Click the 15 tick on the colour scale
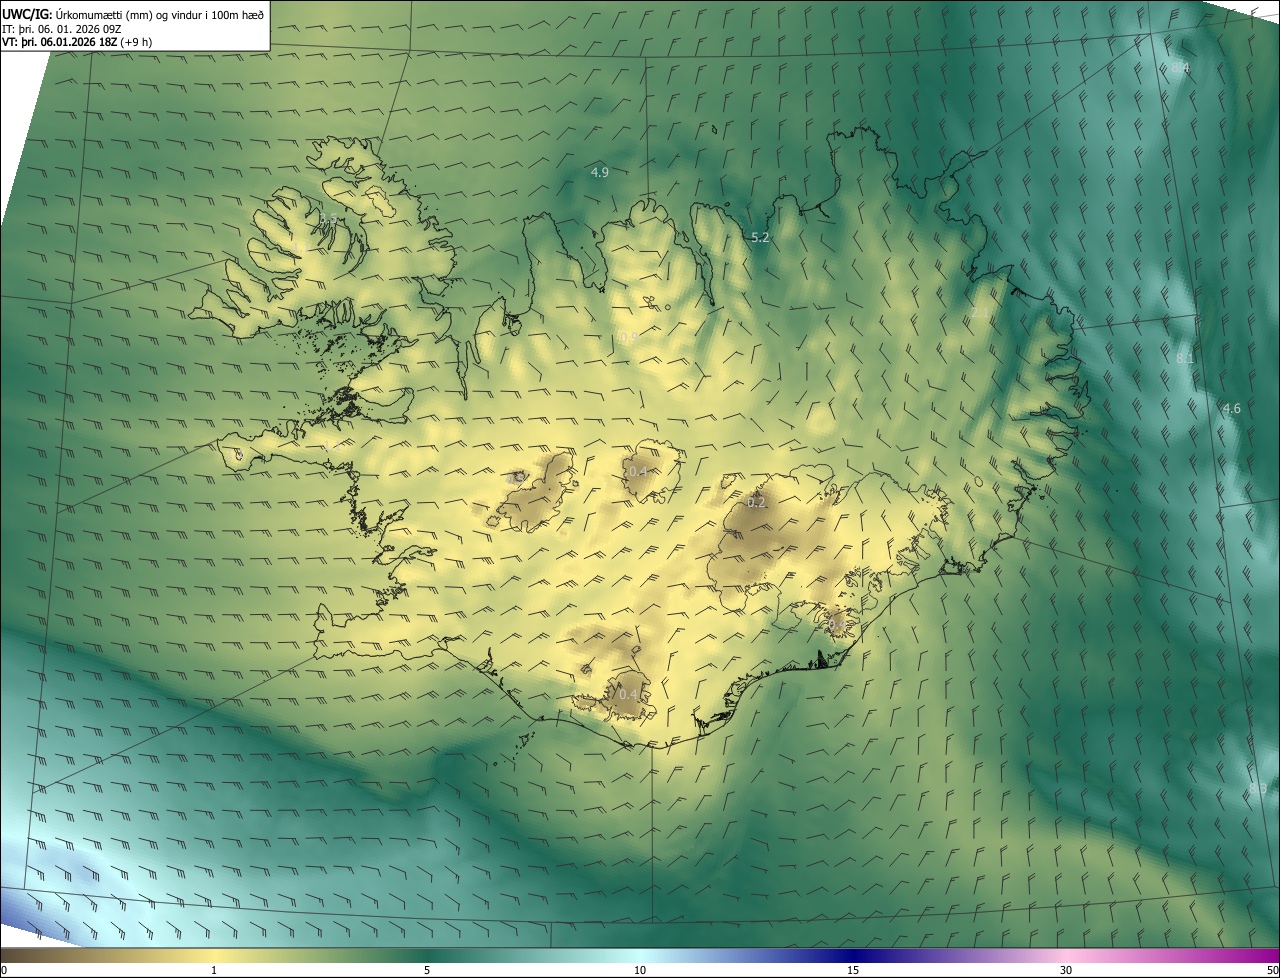This screenshot has width=1280, height=978. [x=853, y=970]
